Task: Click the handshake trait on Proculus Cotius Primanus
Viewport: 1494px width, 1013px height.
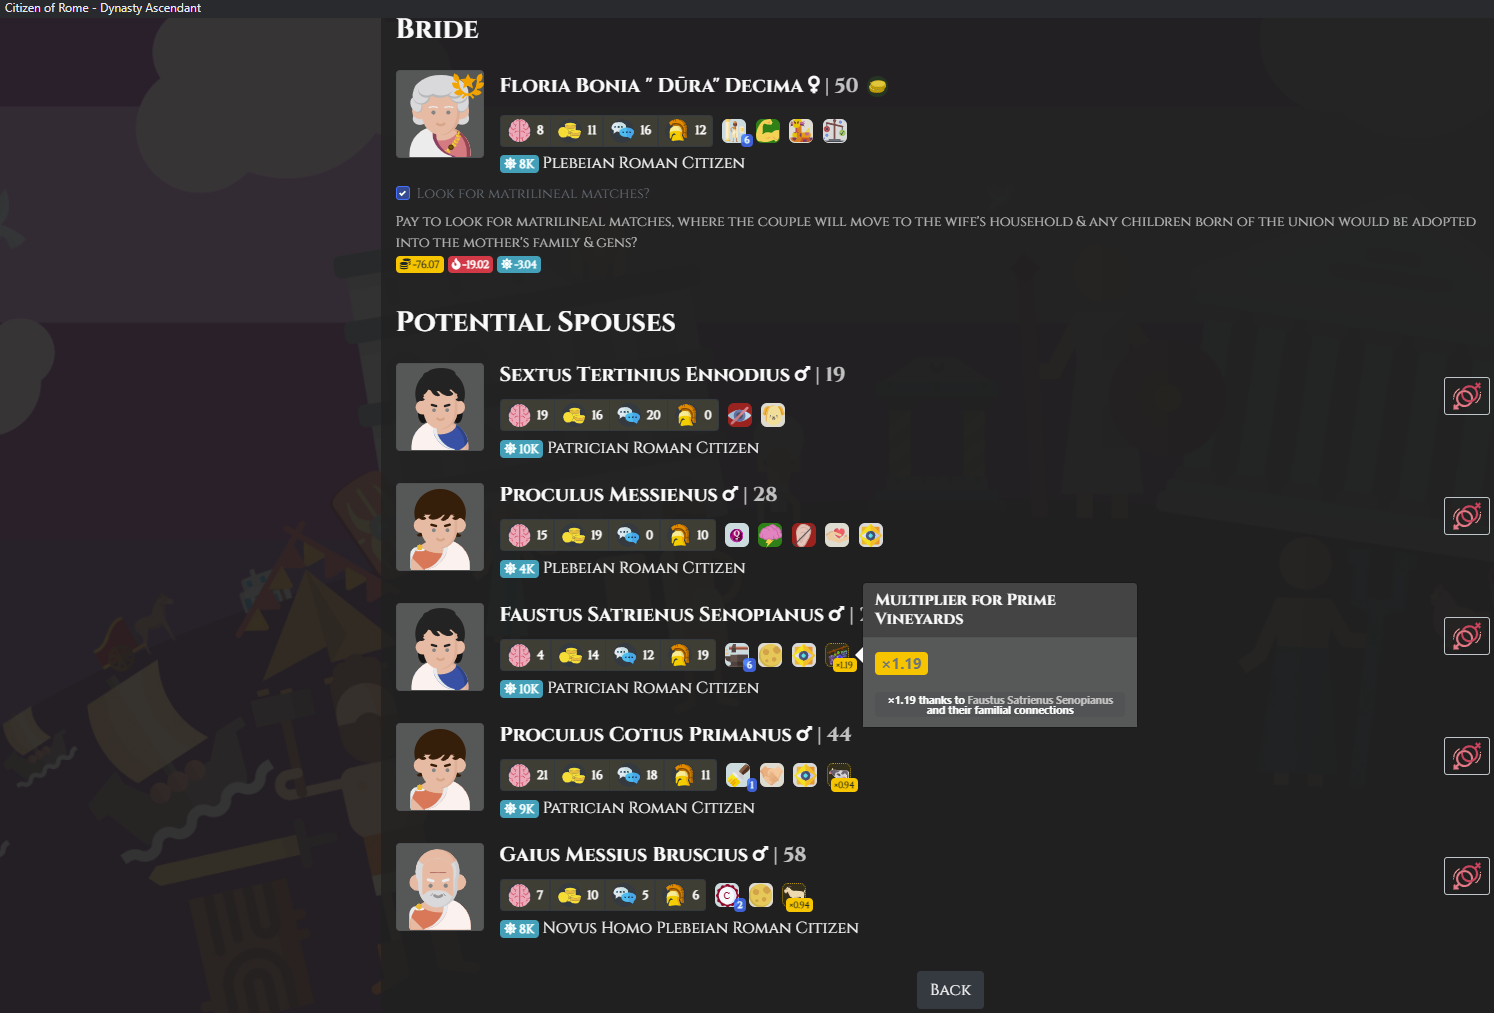Action: pyautogui.click(x=772, y=775)
